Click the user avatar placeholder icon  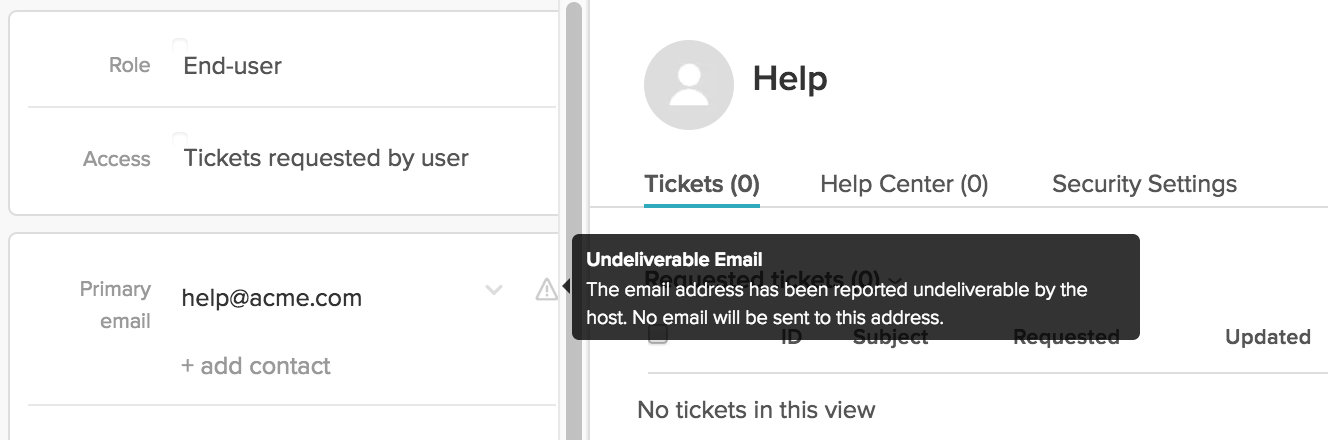tap(688, 84)
